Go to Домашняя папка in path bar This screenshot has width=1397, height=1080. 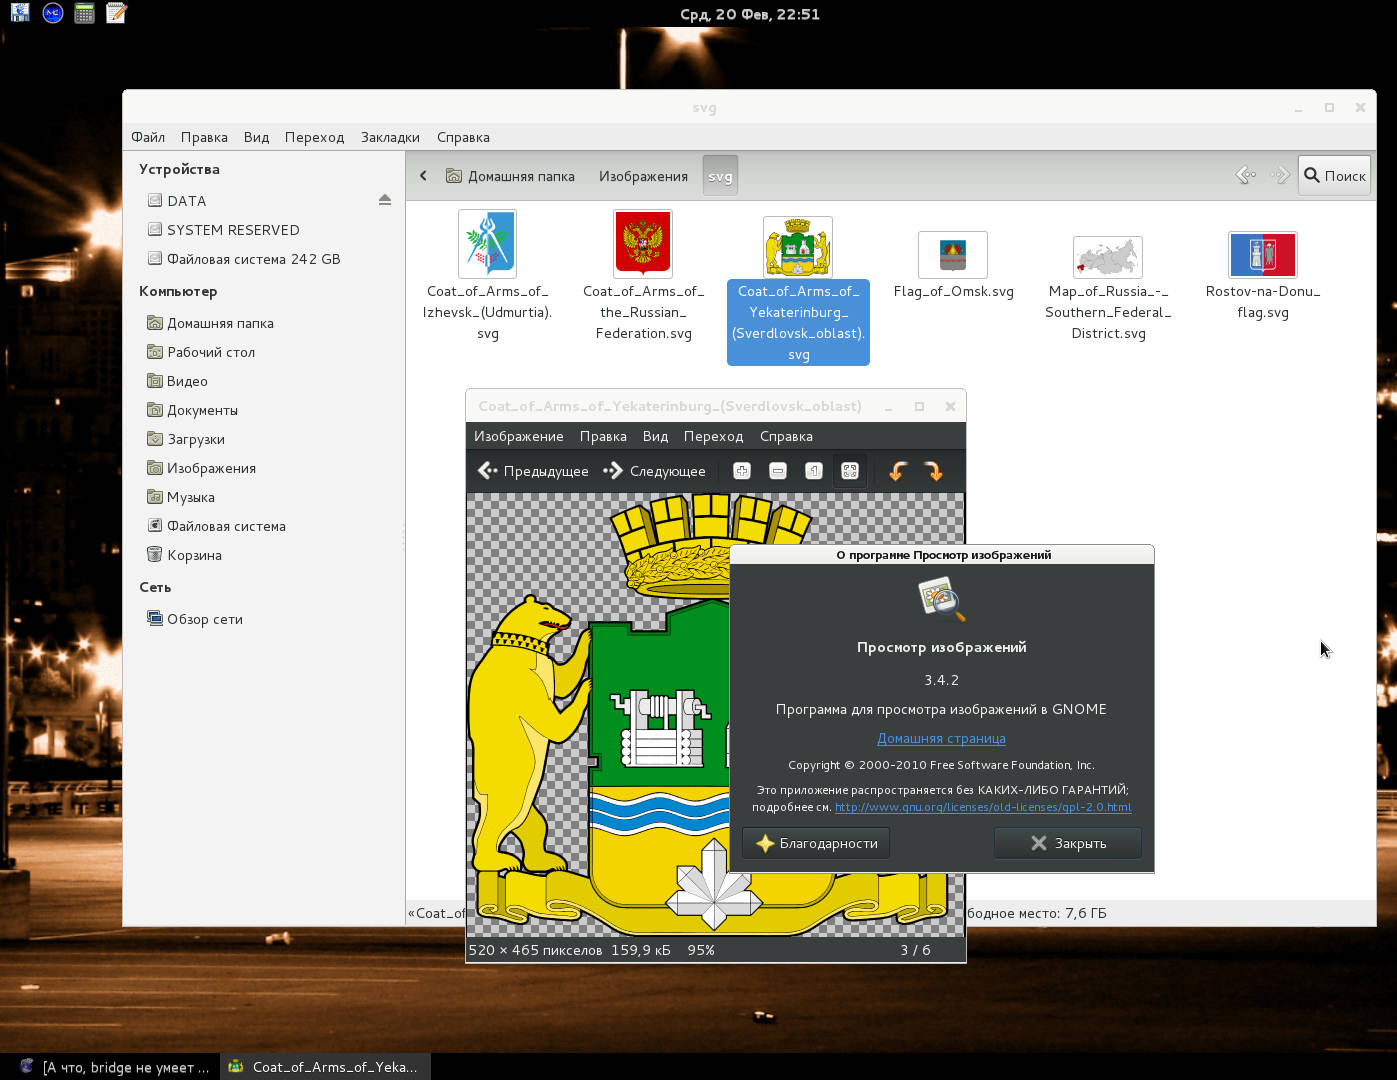click(510, 176)
